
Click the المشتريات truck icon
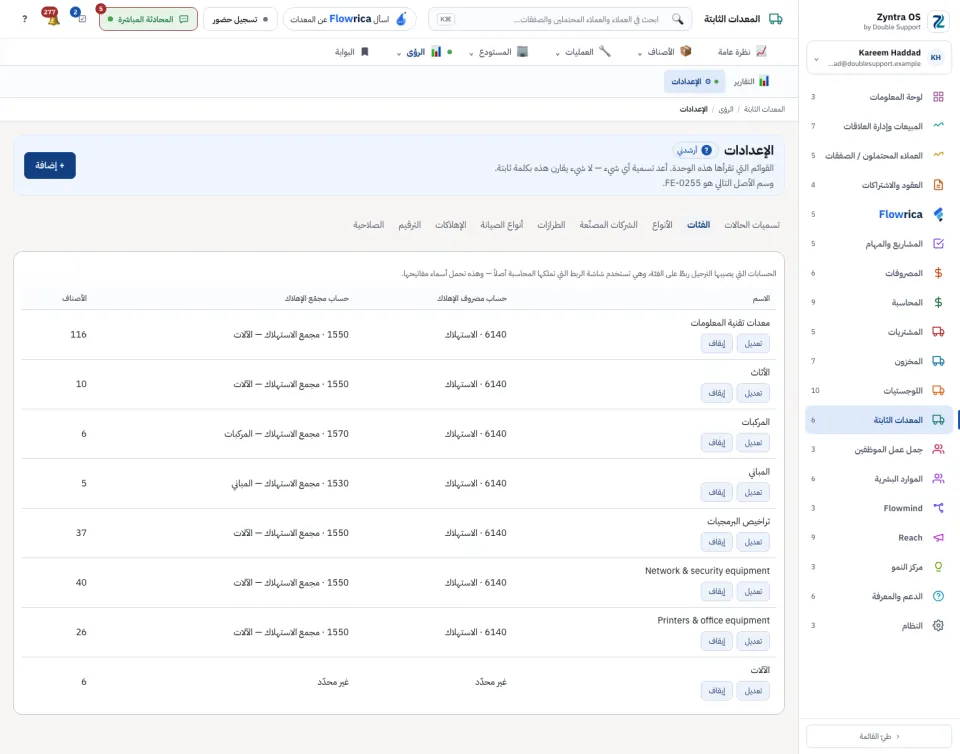[x=938, y=332]
